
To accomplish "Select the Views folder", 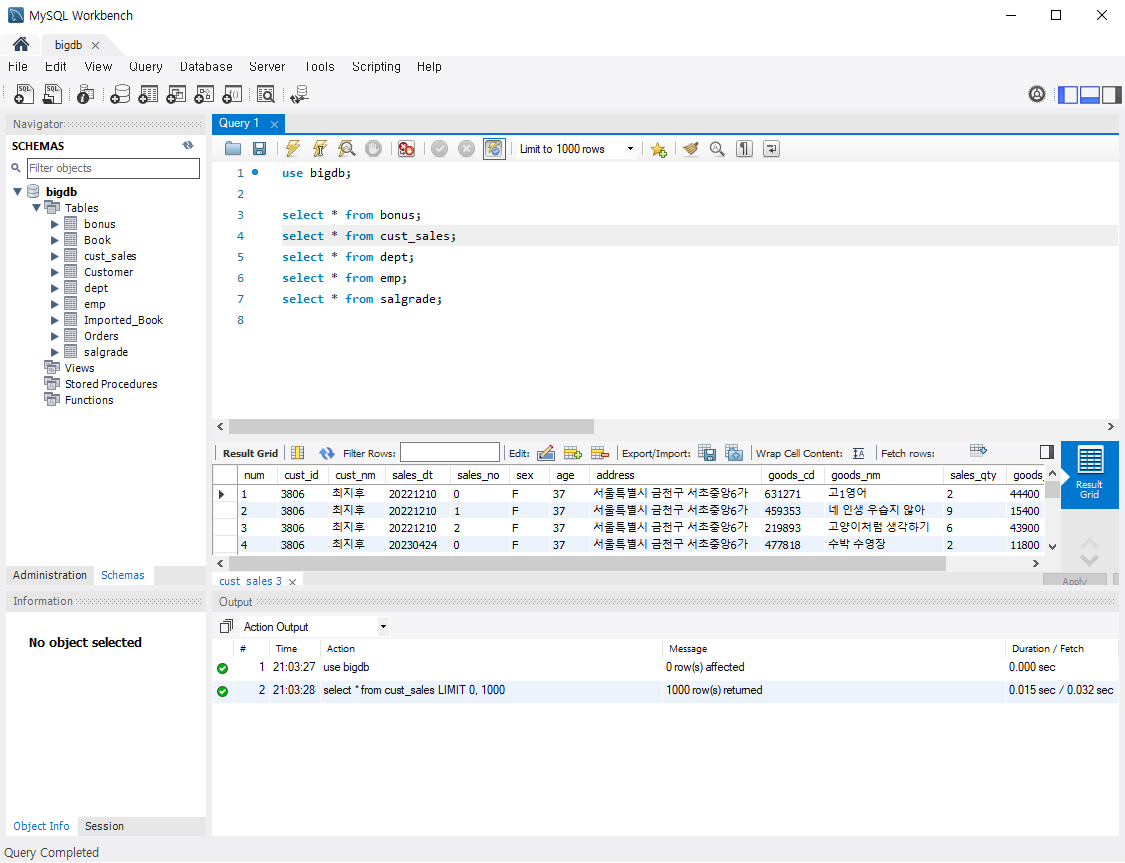I will [x=79, y=368].
